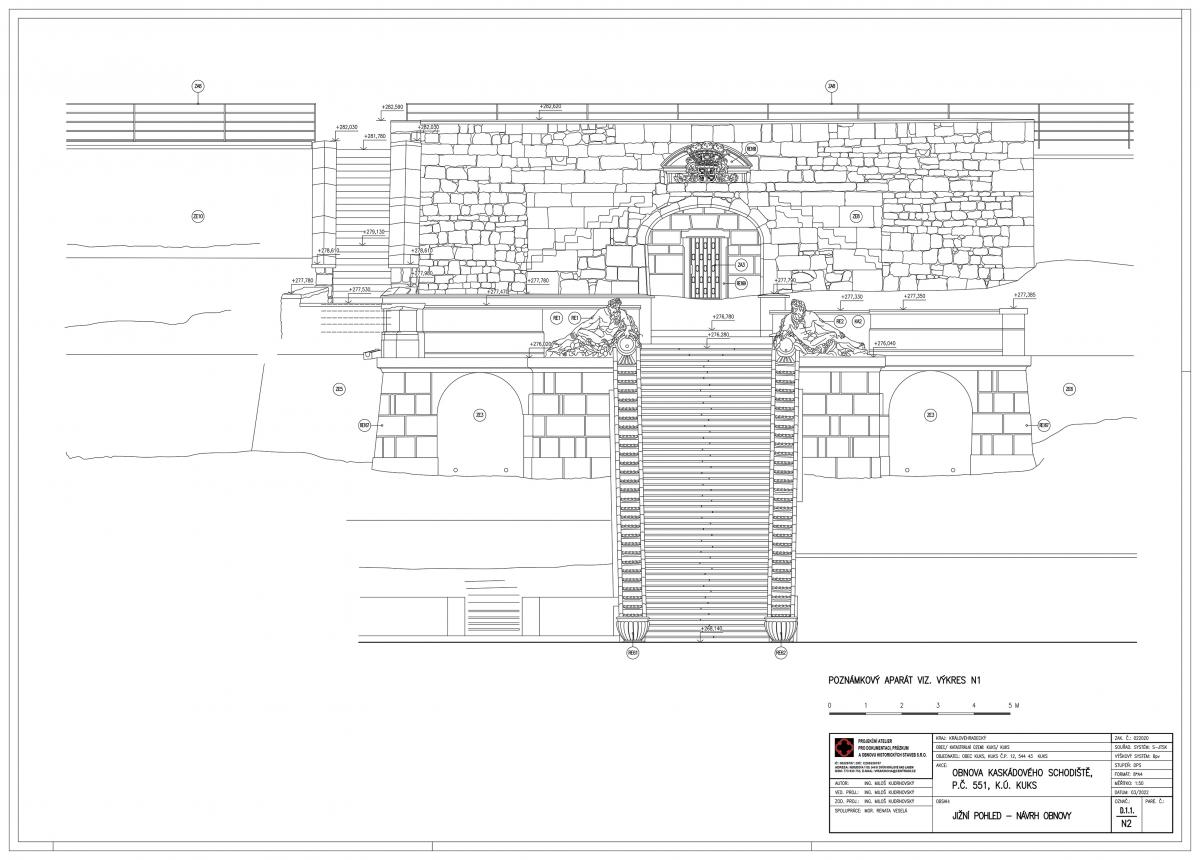Click the title 'OBNOVA KASKÁDOVÉHO SCHODIŠTĚ'
Screen dimensions: 1200x860
[1008, 776]
